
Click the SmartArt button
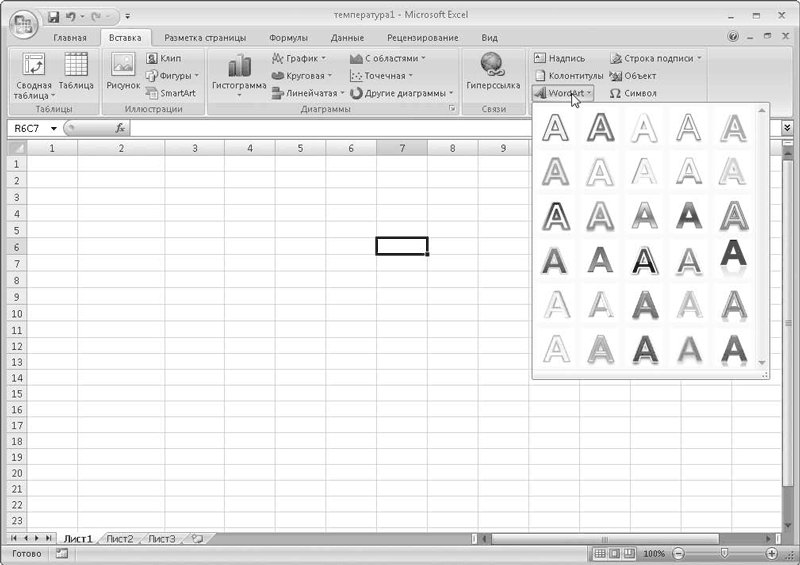[171, 93]
